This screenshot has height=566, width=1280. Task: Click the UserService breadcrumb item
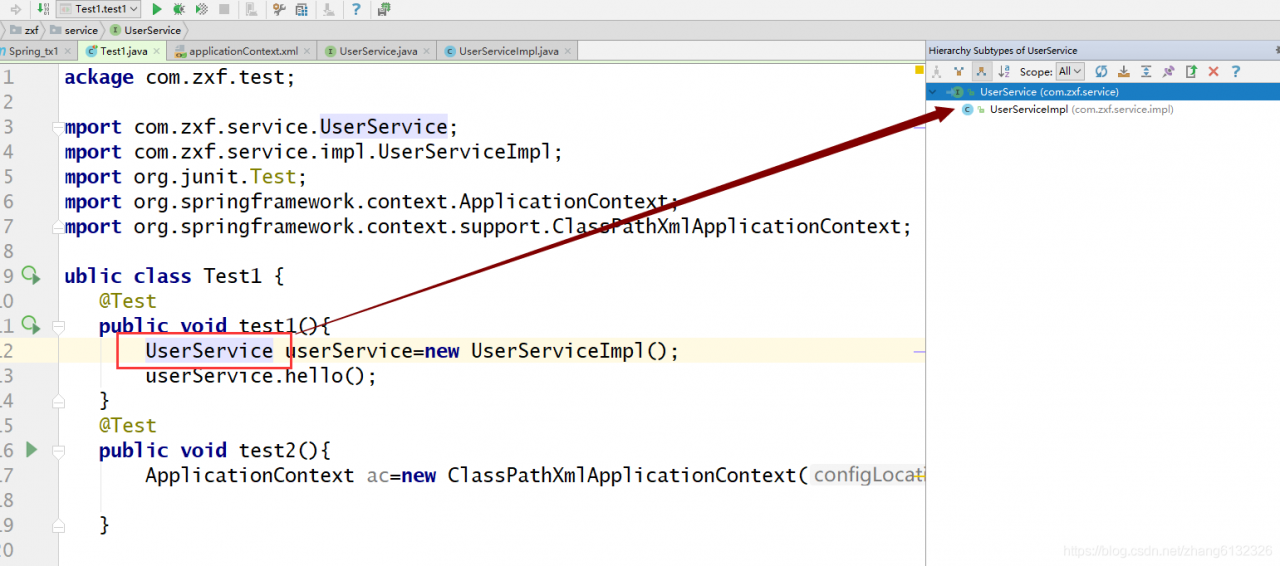(146, 30)
